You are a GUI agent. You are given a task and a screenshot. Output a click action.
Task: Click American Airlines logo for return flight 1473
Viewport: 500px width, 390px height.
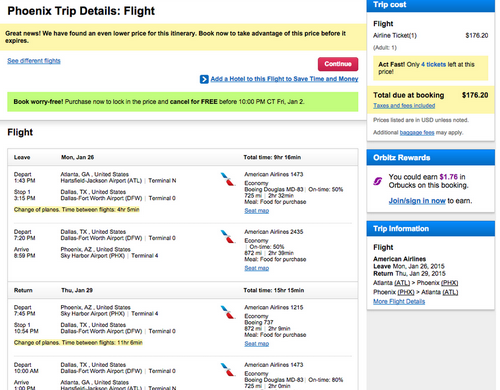[x=228, y=369]
